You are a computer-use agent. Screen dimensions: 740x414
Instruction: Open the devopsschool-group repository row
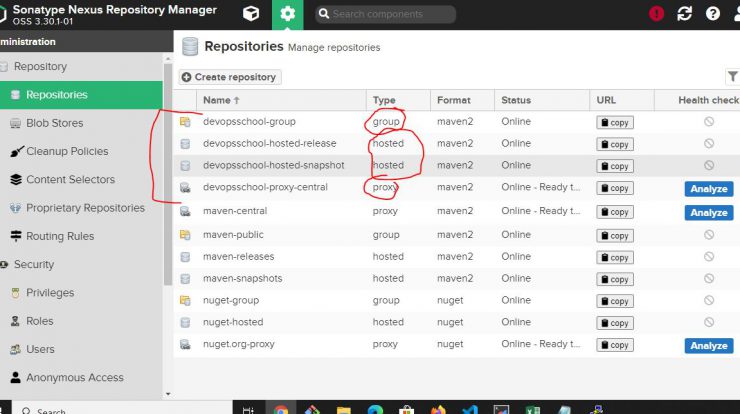click(456, 122)
